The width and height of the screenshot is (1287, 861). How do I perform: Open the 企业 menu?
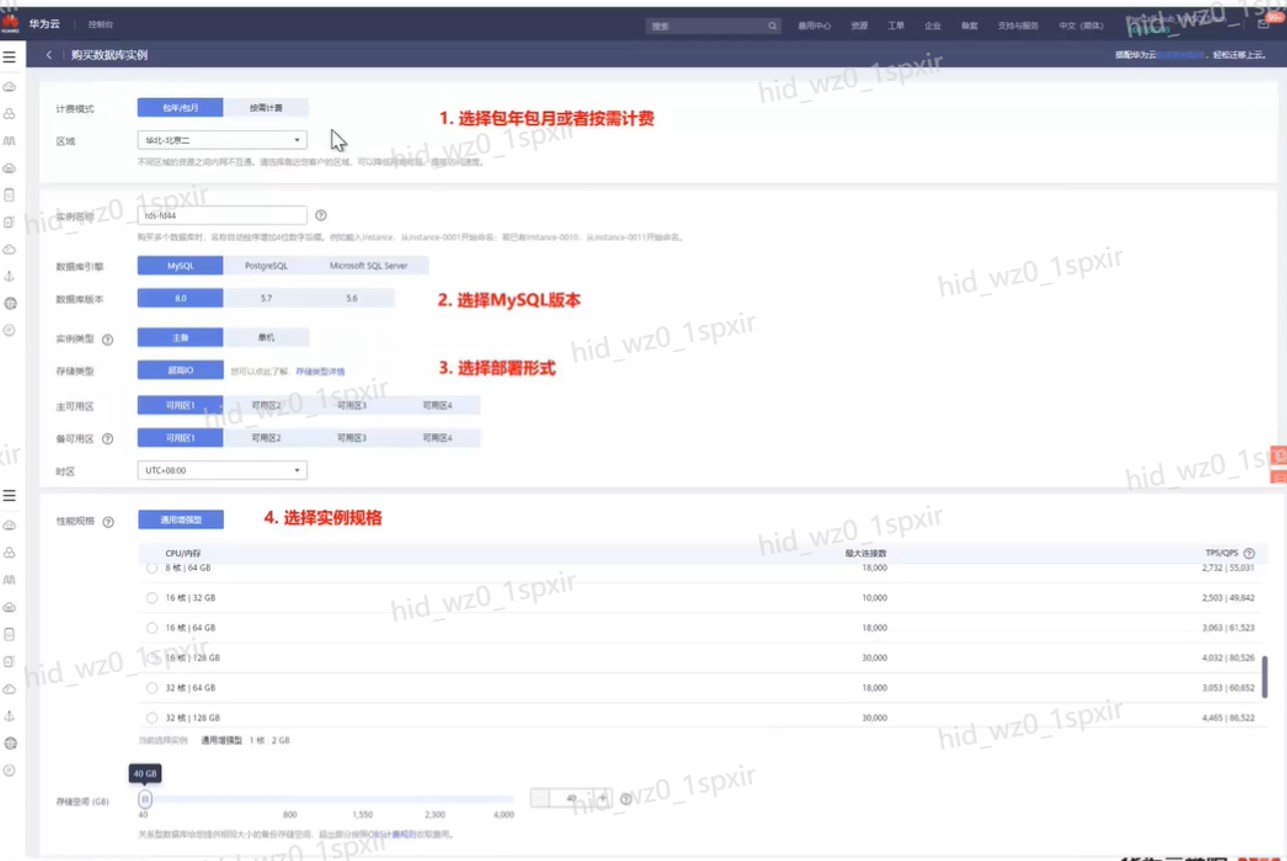(933, 26)
